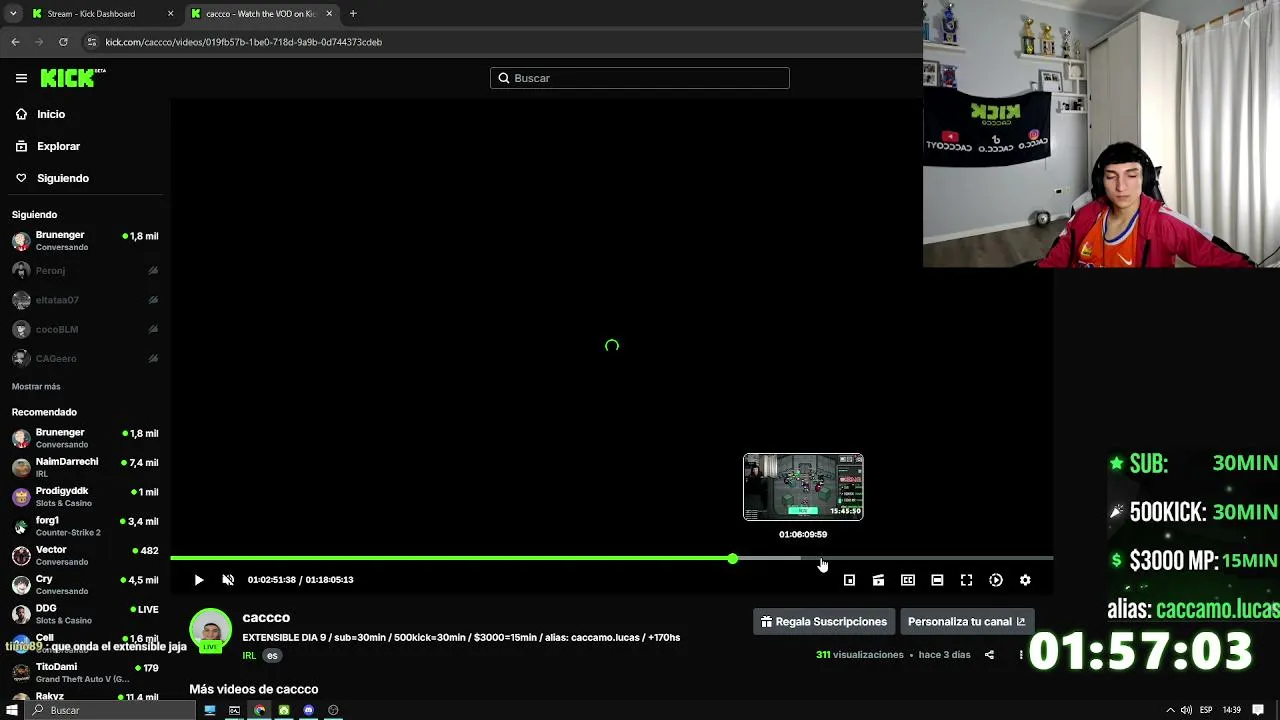Open NaimDarrechi's recommended channel
This screenshot has width=1280, height=720.
point(85,467)
